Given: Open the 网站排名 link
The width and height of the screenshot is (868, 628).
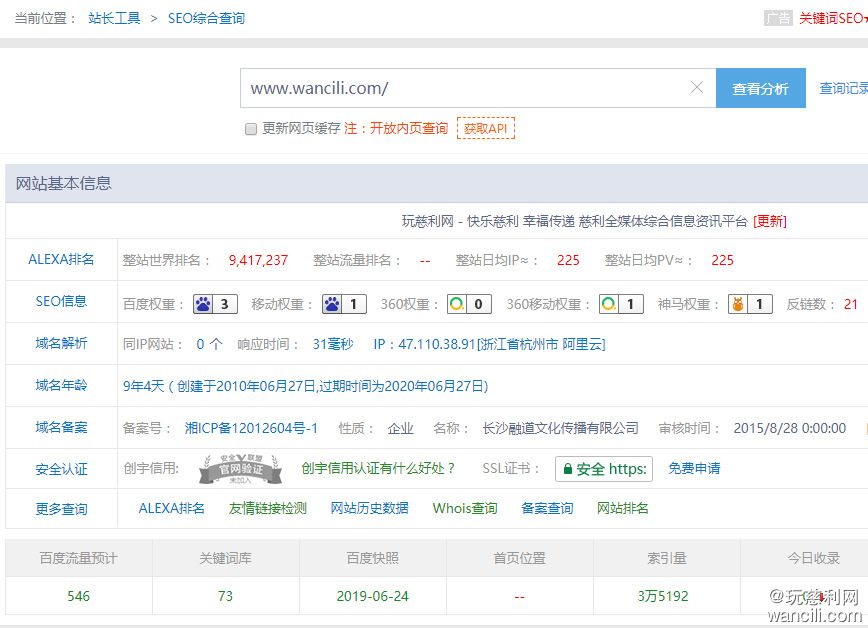Looking at the screenshot, I should (x=622, y=508).
